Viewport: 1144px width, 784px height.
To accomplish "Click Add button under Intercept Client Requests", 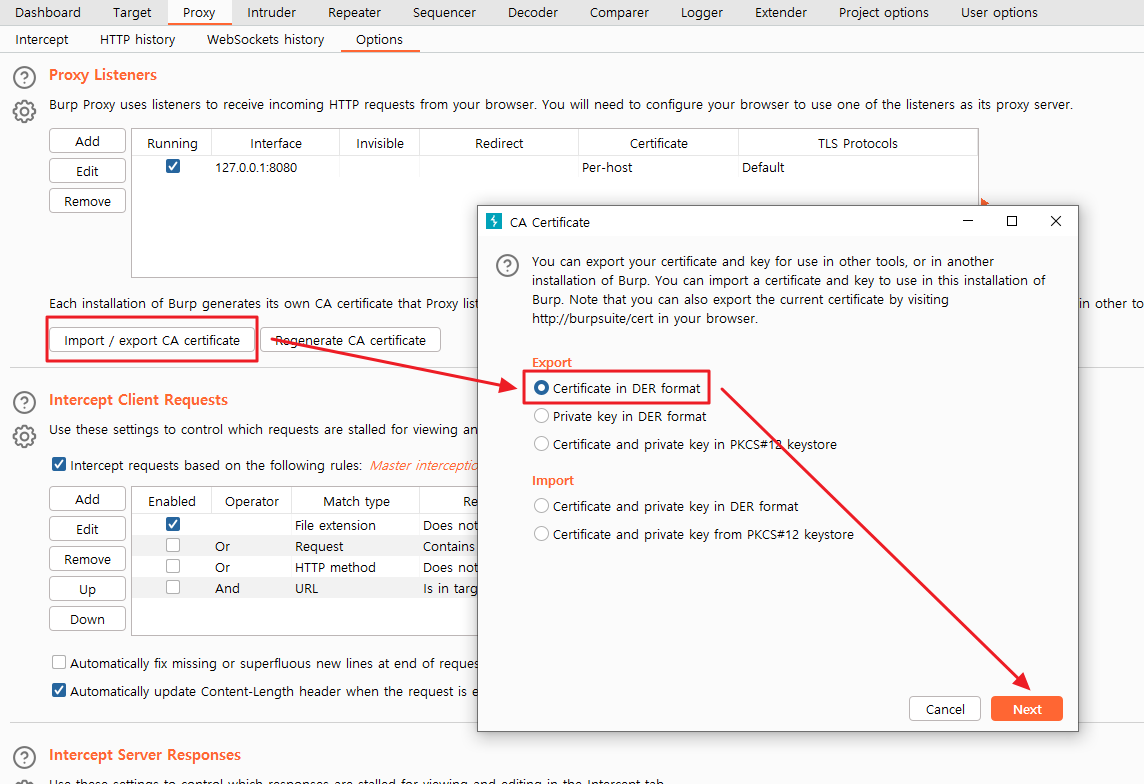I will click(88, 499).
